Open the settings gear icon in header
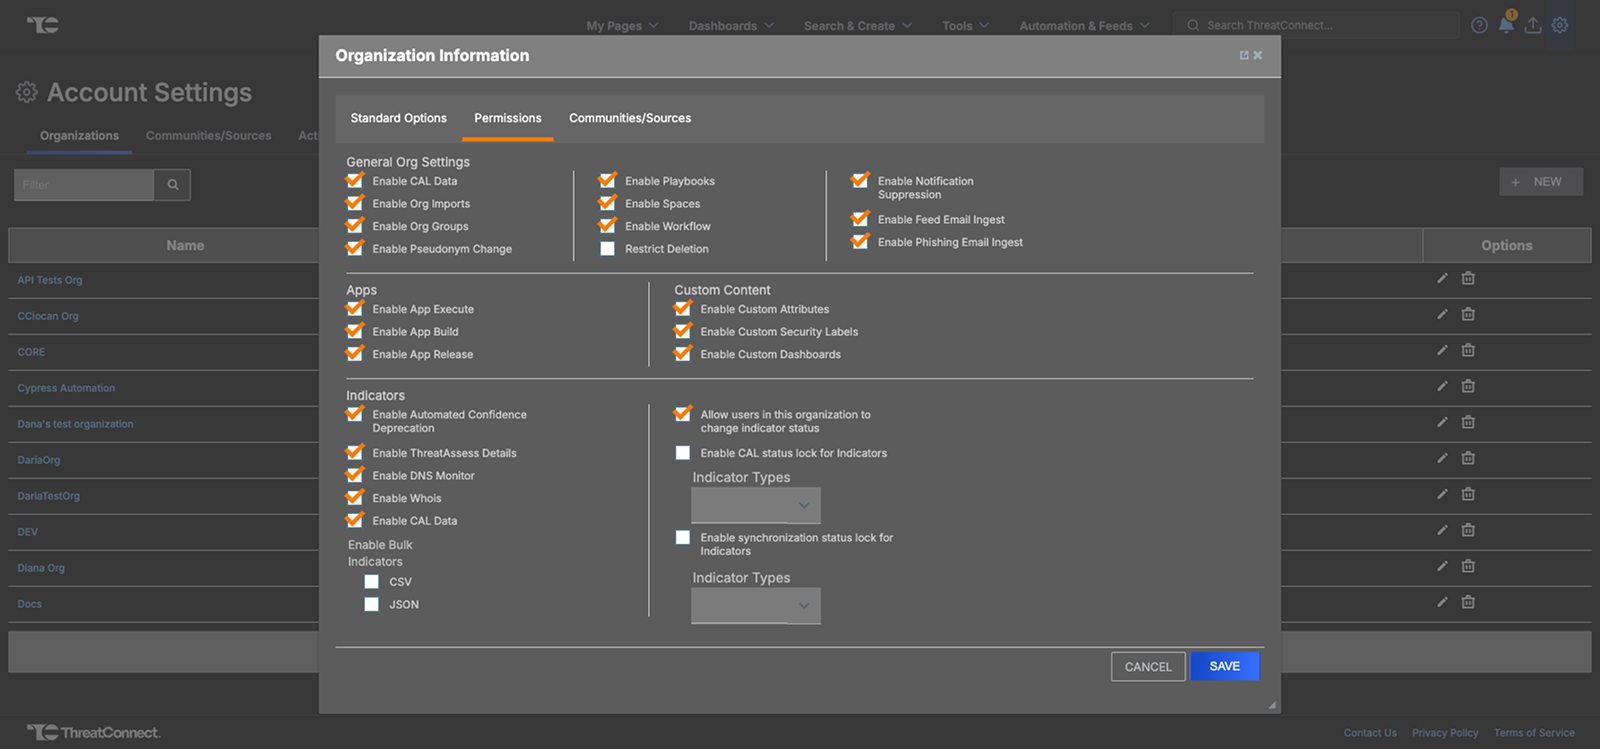 [x=1560, y=26]
